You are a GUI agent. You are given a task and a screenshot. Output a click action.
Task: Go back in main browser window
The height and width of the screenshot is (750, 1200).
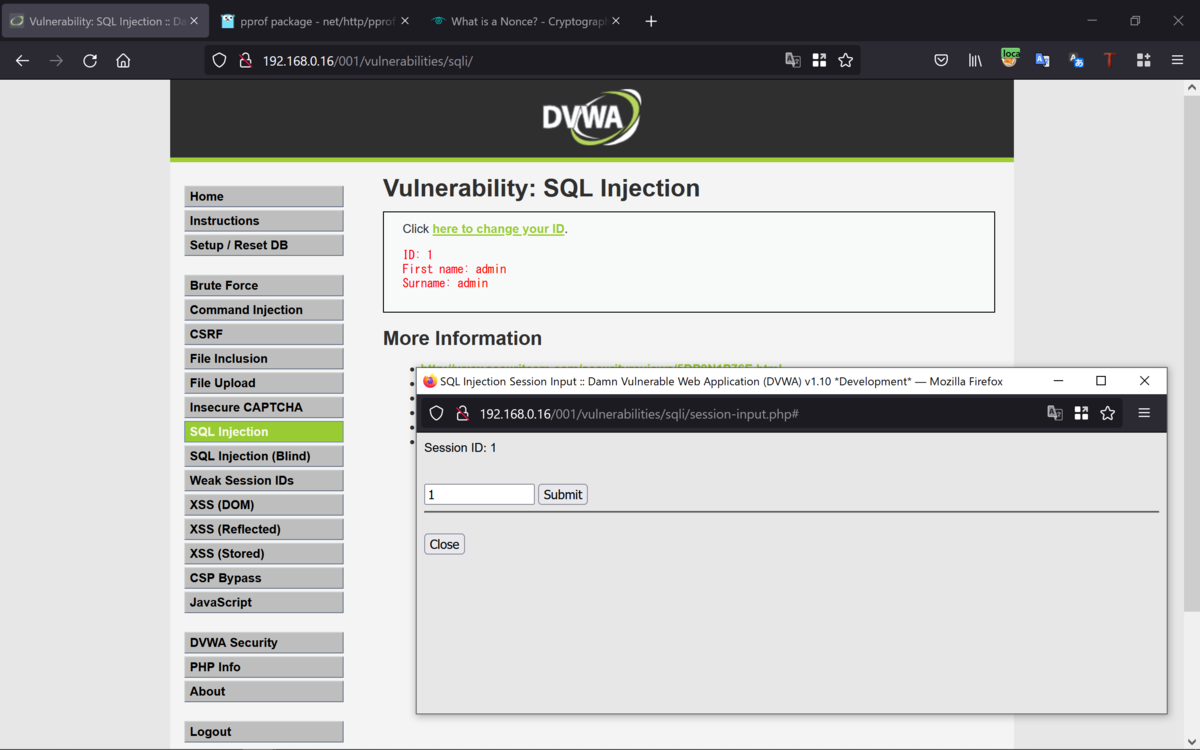(x=22, y=61)
